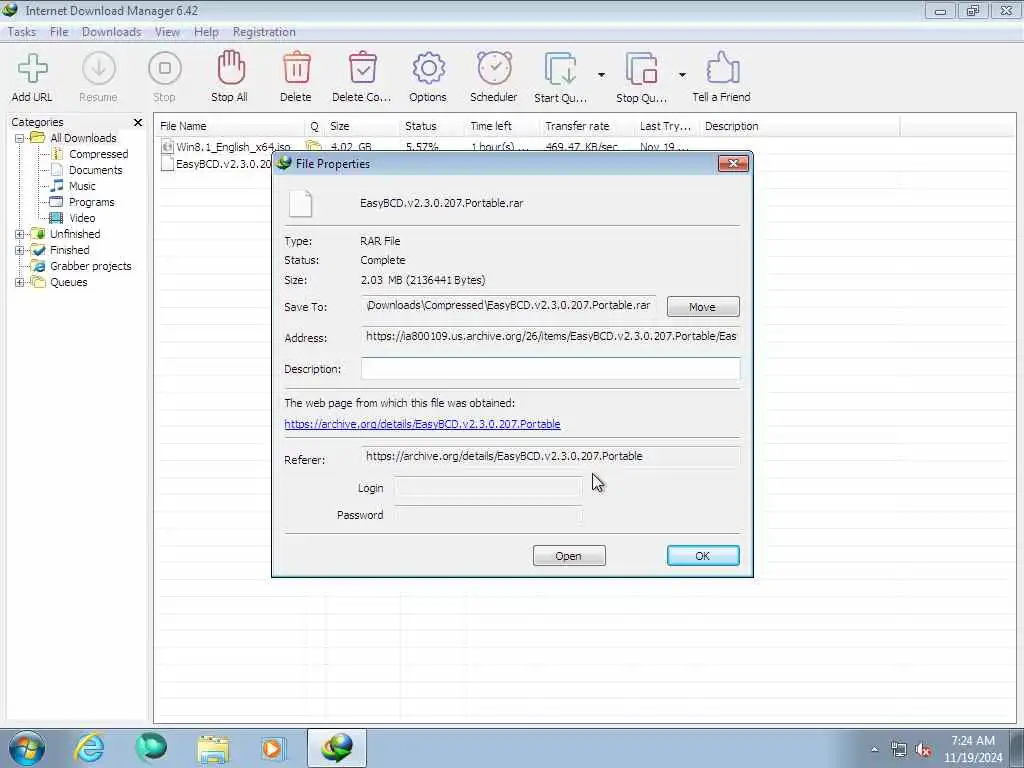Screen dimensions: 1024x768
Task: Click the Delete Completed toolbar icon
Action: [362, 69]
